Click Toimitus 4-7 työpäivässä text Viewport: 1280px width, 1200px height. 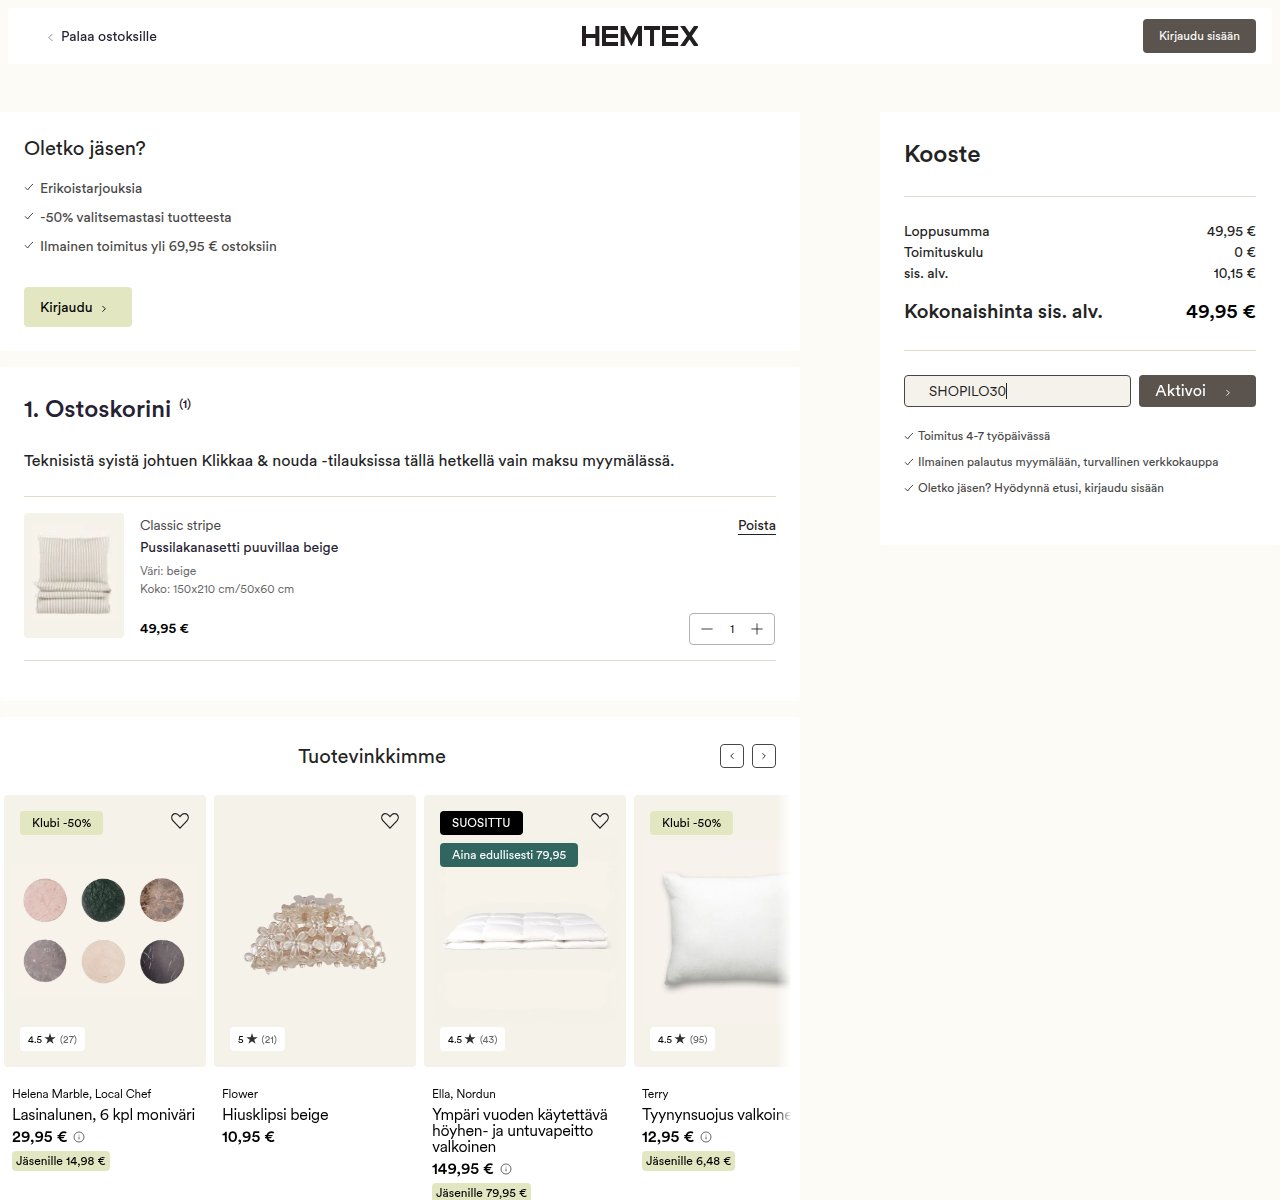pyautogui.click(x=984, y=436)
